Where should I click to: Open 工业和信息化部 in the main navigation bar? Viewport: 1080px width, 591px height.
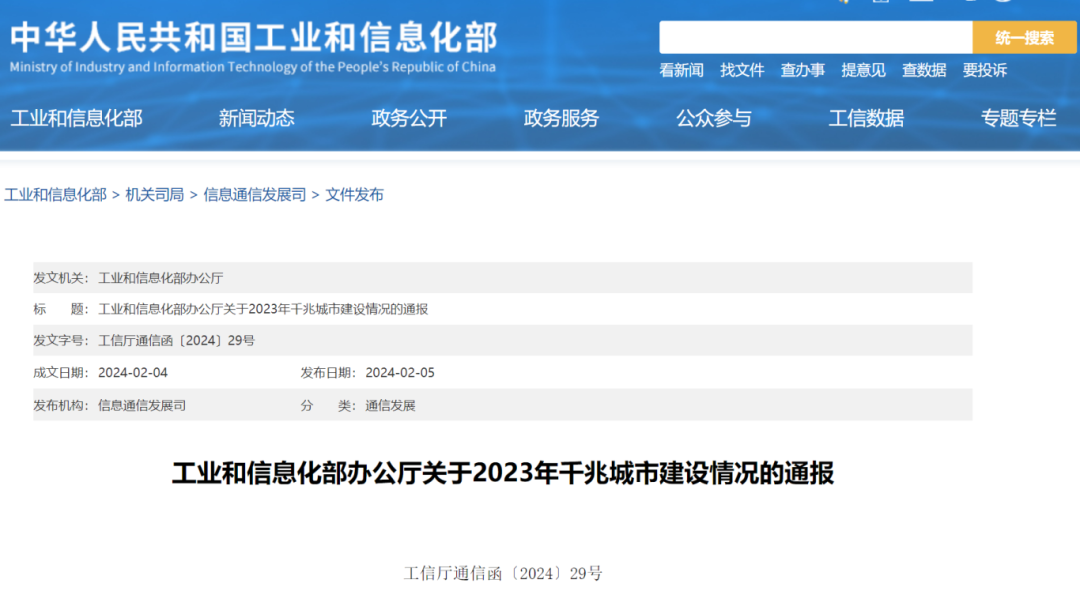coord(76,118)
